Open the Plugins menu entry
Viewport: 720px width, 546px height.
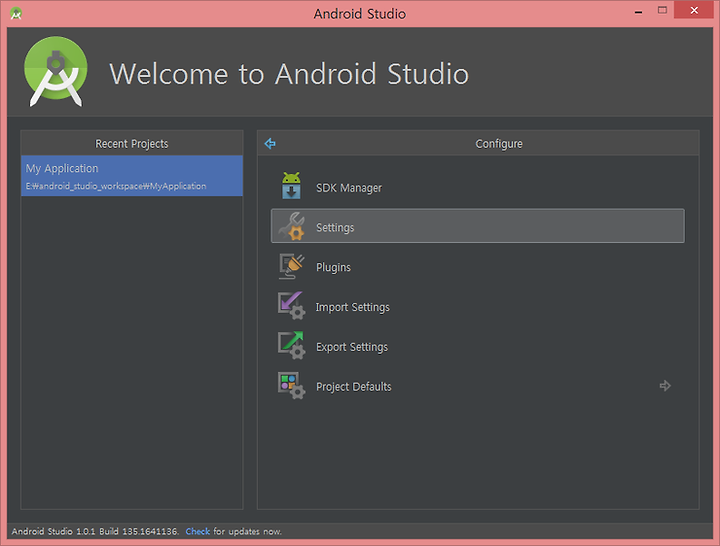coord(478,266)
